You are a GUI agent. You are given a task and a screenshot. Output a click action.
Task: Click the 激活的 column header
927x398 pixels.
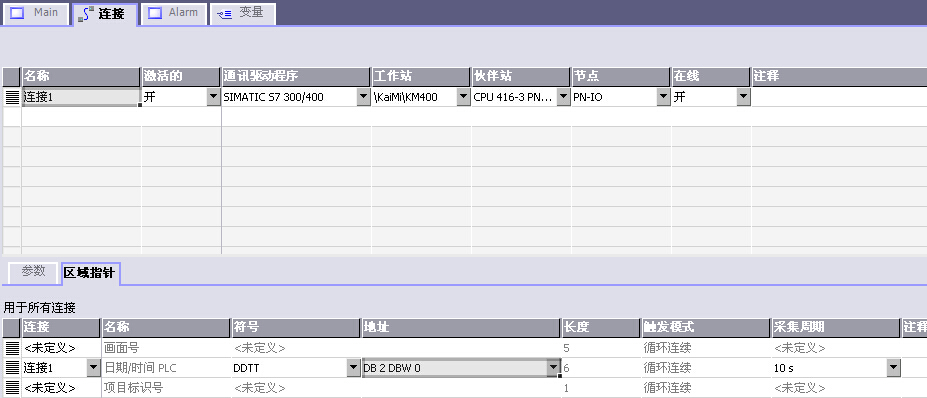(x=181, y=77)
